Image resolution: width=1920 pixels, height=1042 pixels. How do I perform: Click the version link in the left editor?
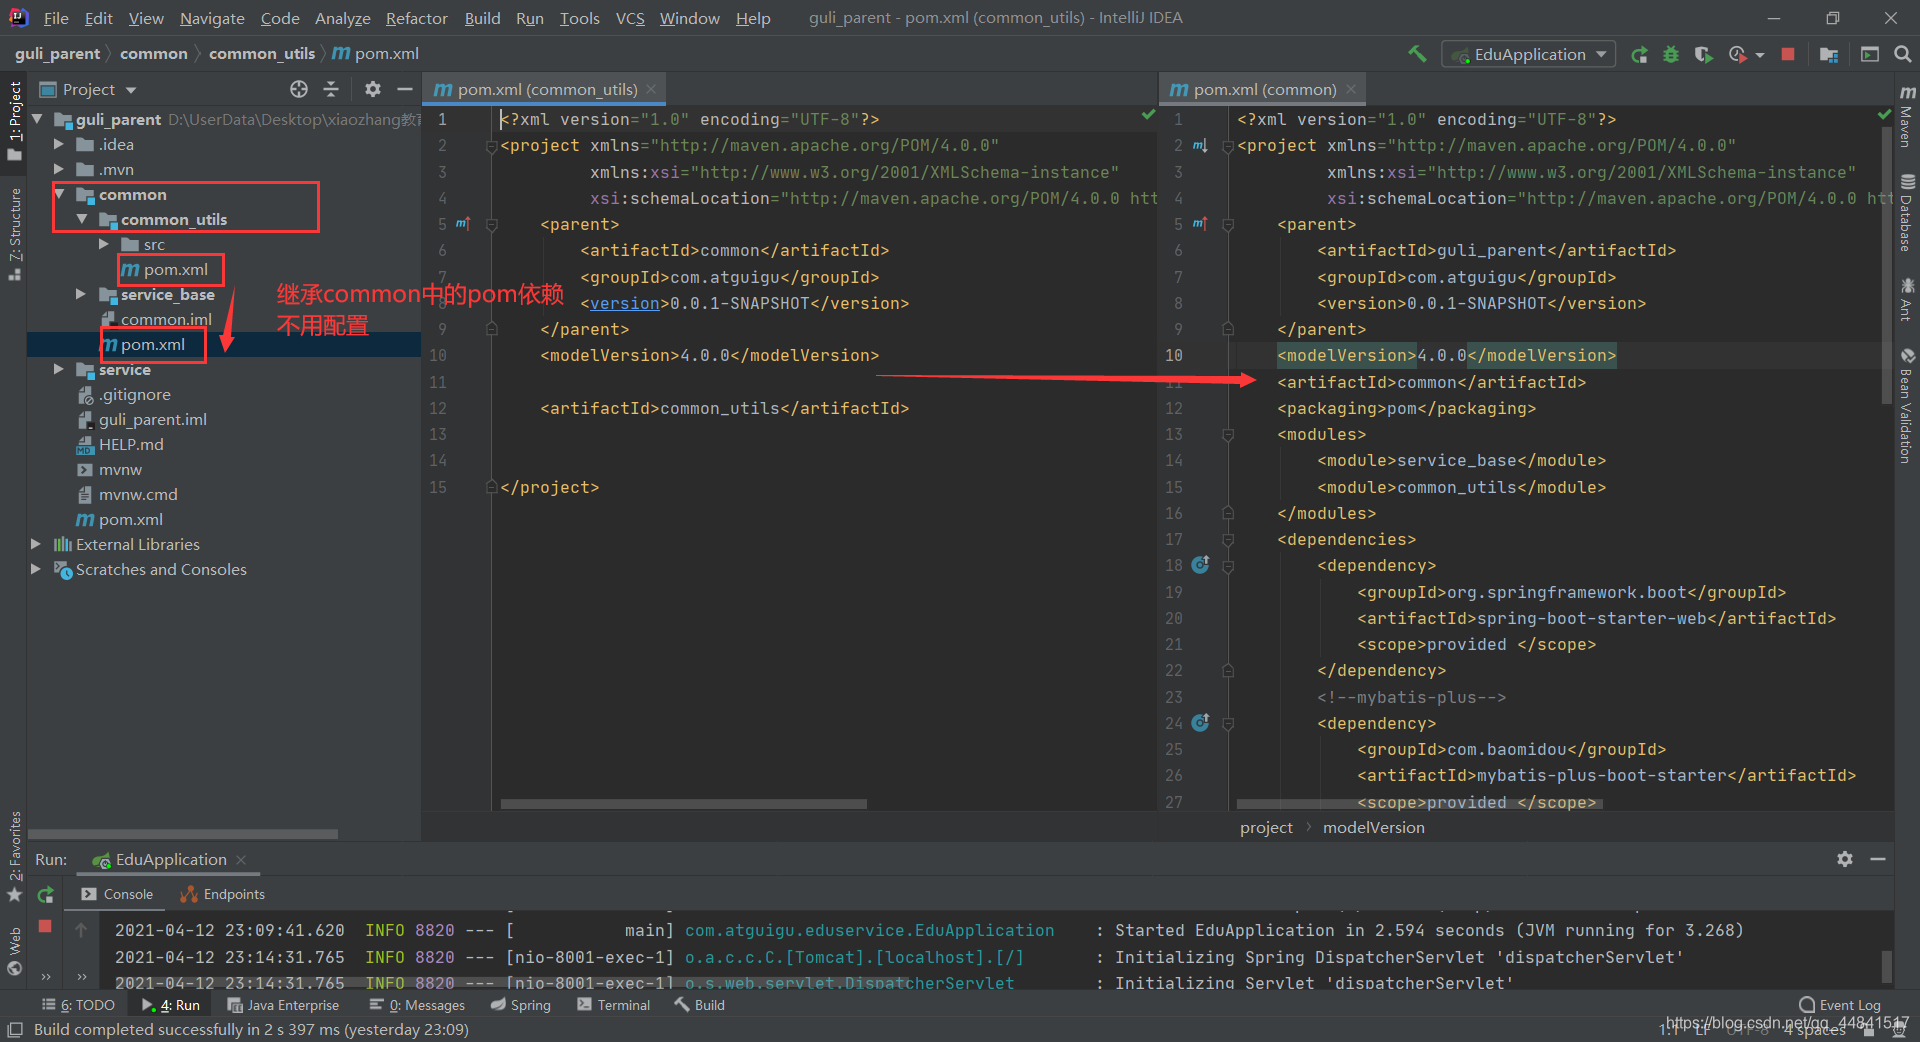(624, 303)
